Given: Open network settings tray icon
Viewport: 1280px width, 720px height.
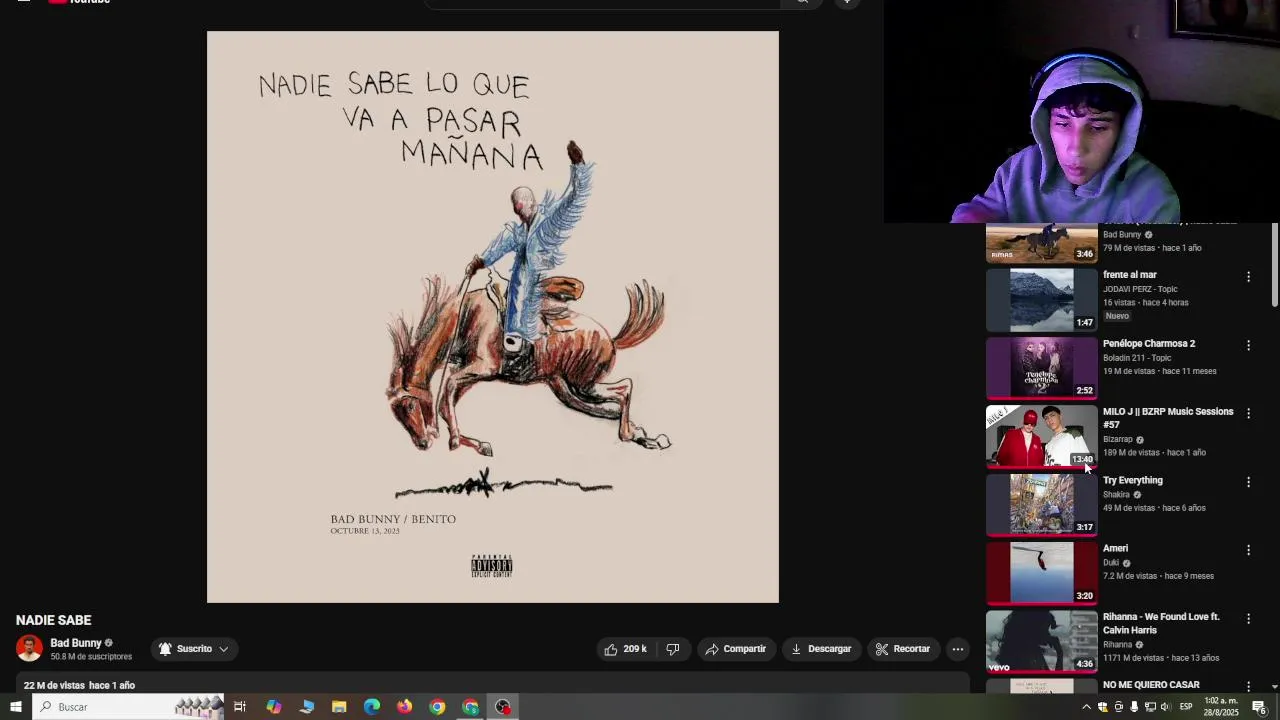Looking at the screenshot, I should coord(1150,707).
